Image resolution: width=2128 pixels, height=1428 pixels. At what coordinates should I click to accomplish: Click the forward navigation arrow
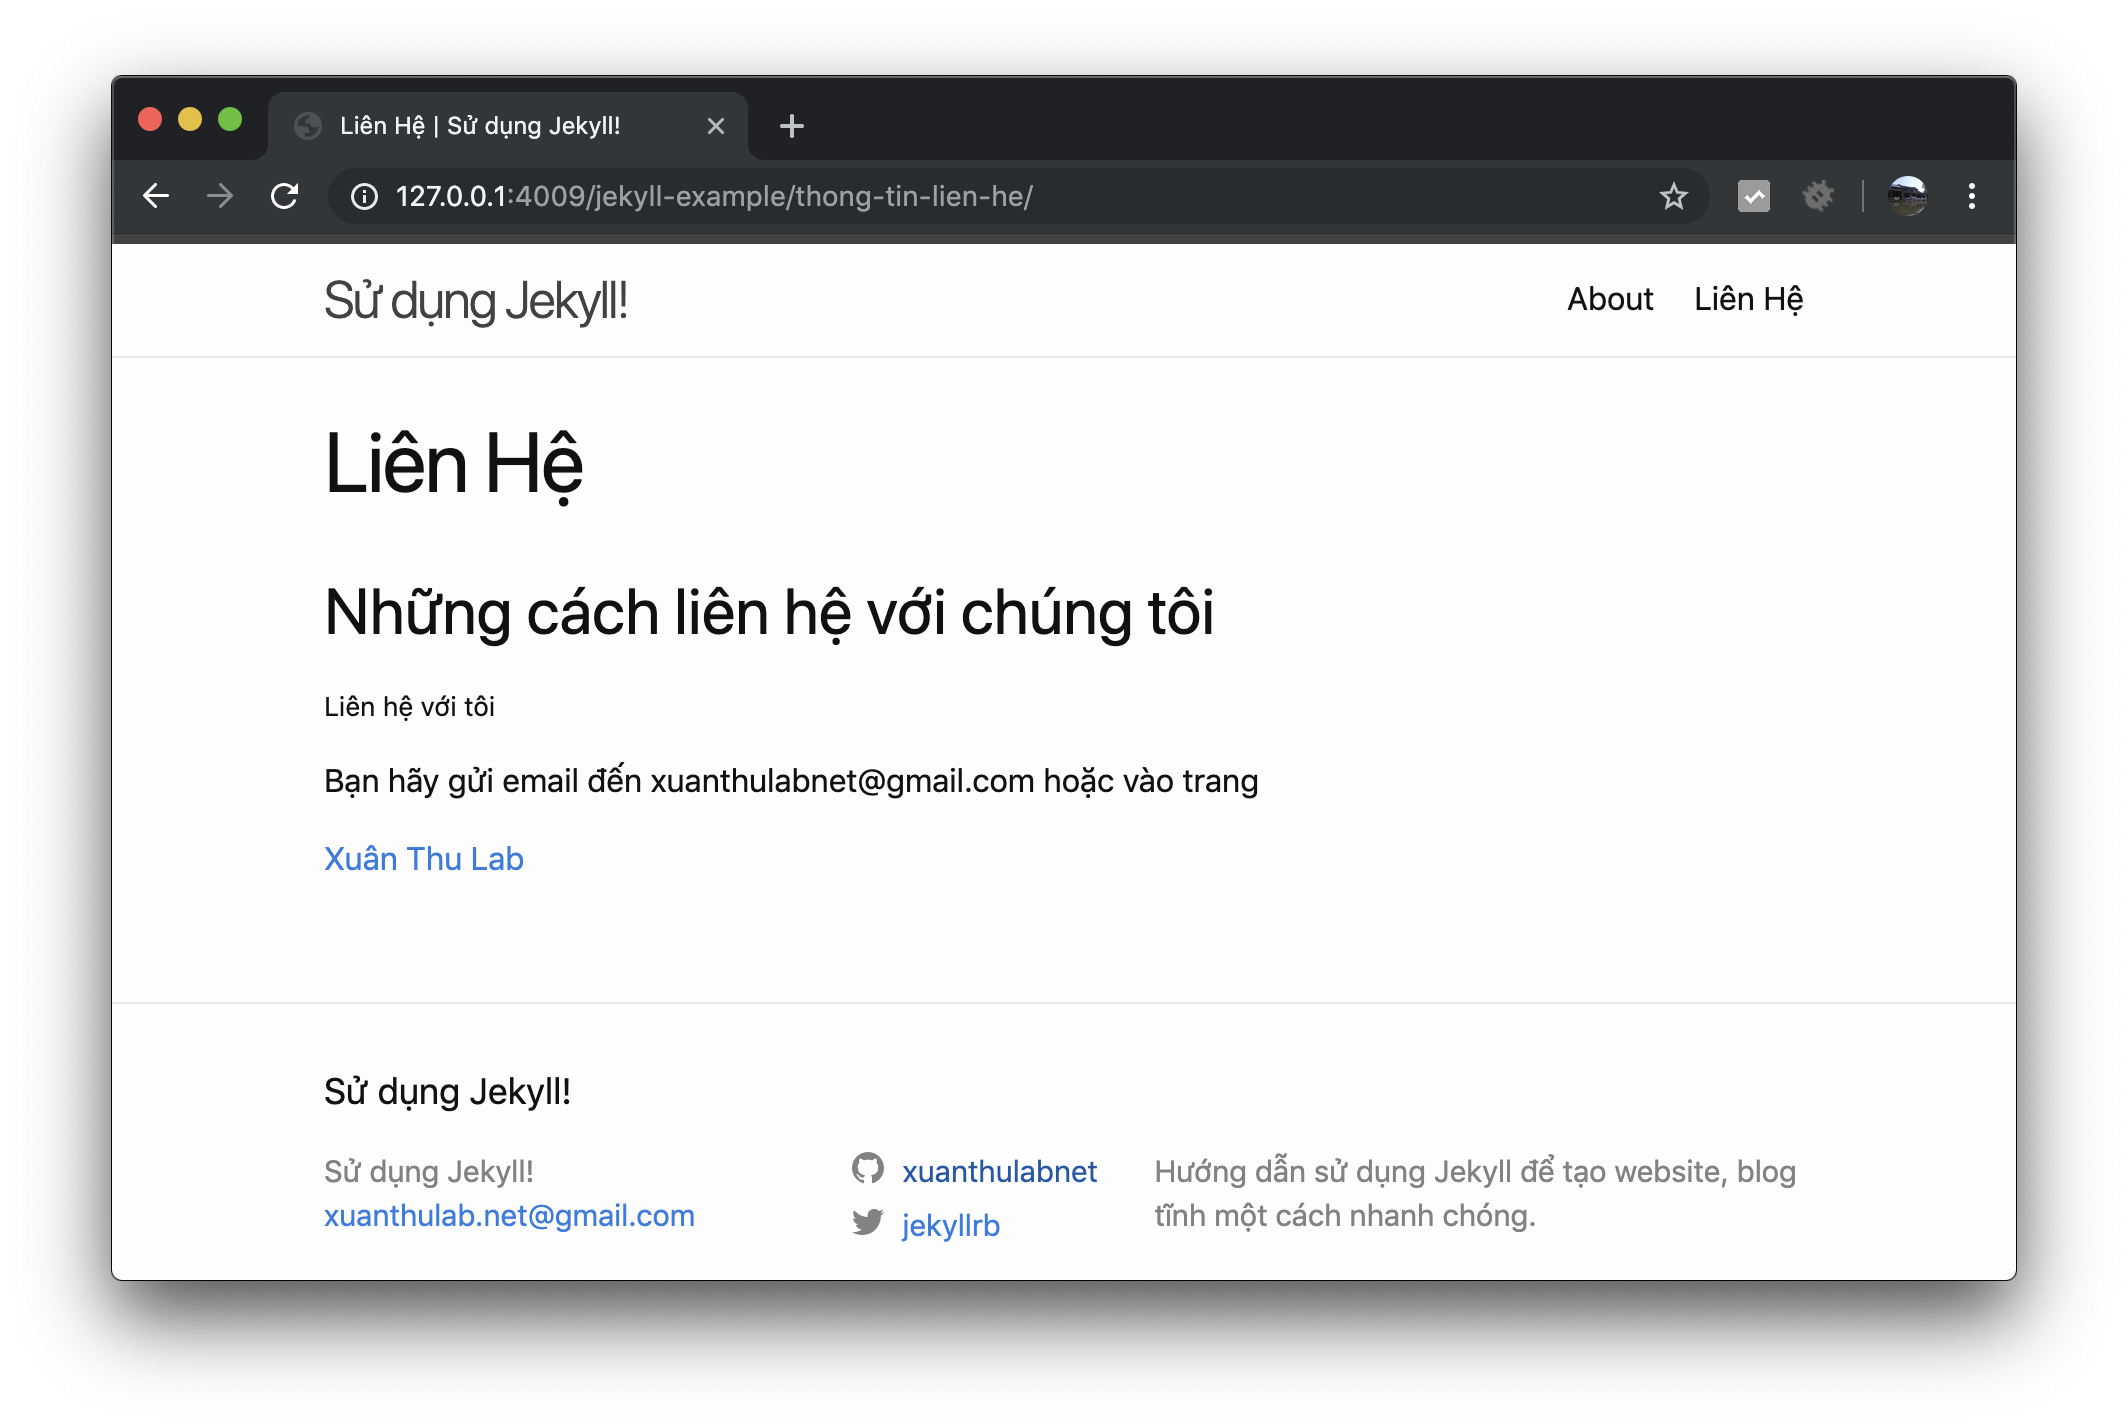pos(220,196)
